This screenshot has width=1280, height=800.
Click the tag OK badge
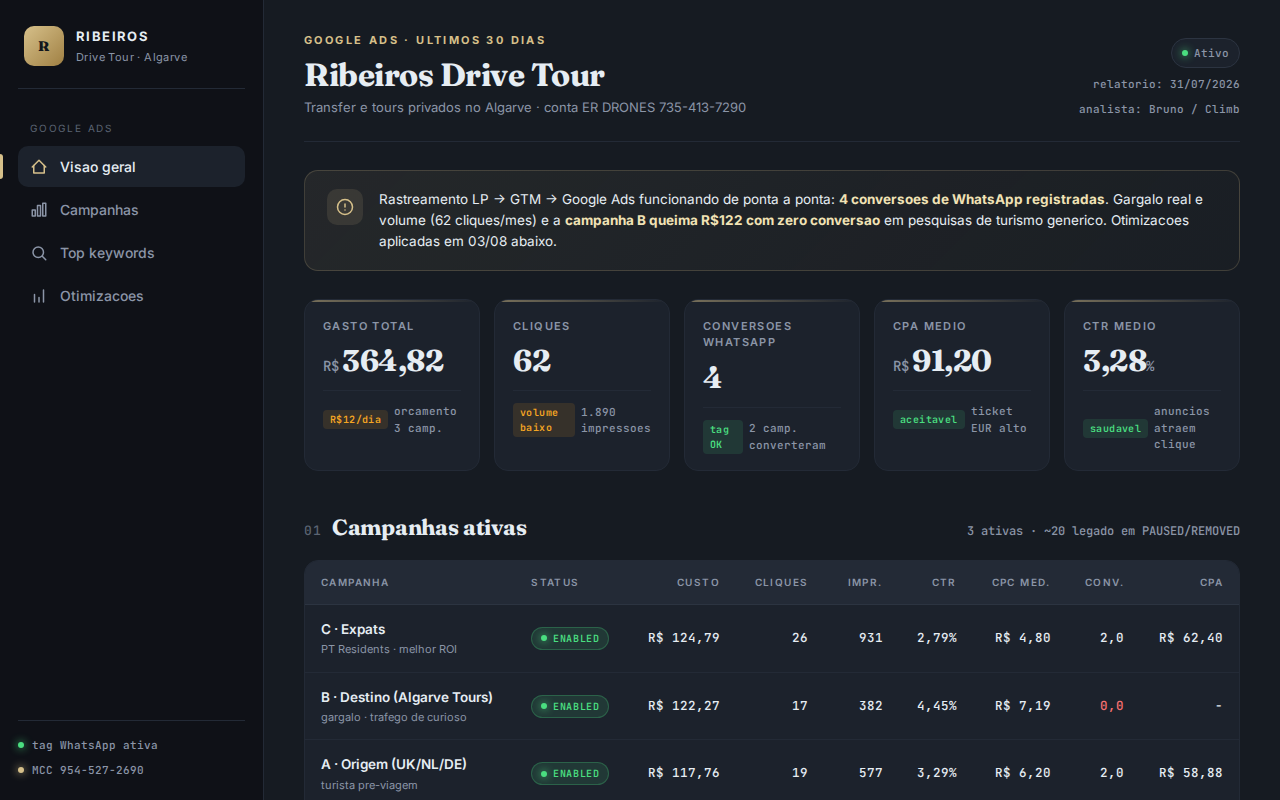(722, 437)
